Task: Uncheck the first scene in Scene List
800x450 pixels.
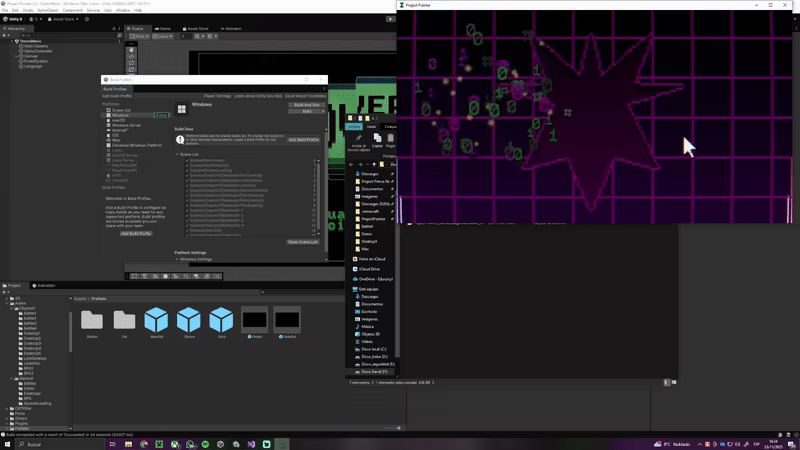Action: 187,160
